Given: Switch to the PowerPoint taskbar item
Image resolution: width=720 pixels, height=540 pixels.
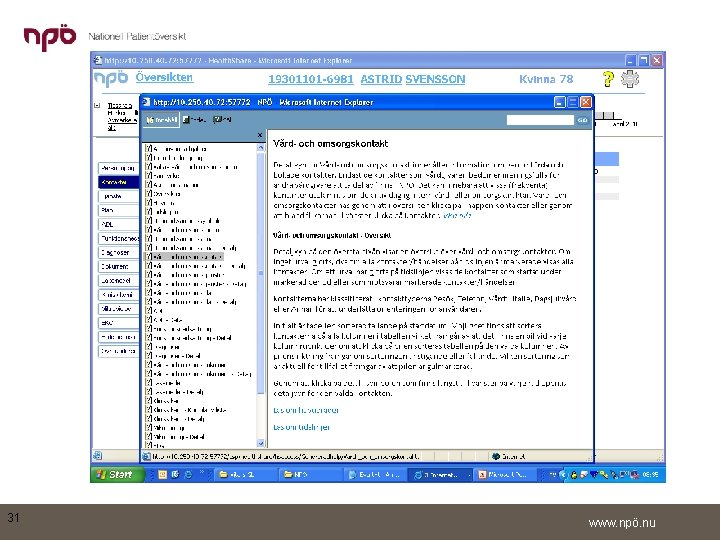Looking at the screenshot, I should pos(503,475).
